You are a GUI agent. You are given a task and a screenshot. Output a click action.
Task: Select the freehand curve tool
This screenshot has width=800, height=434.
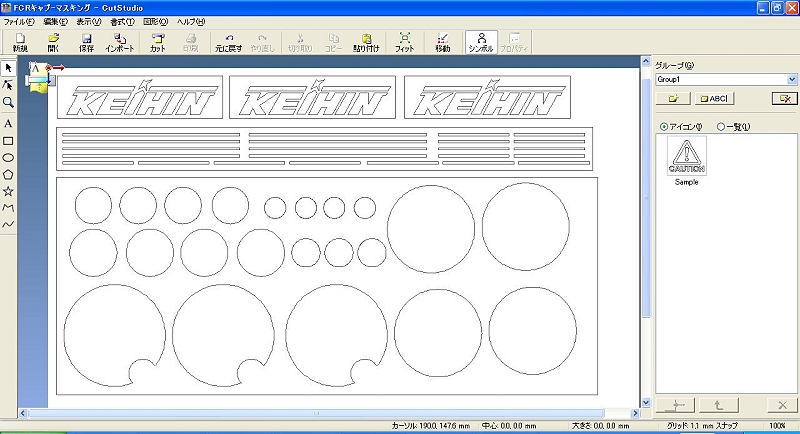[8, 224]
